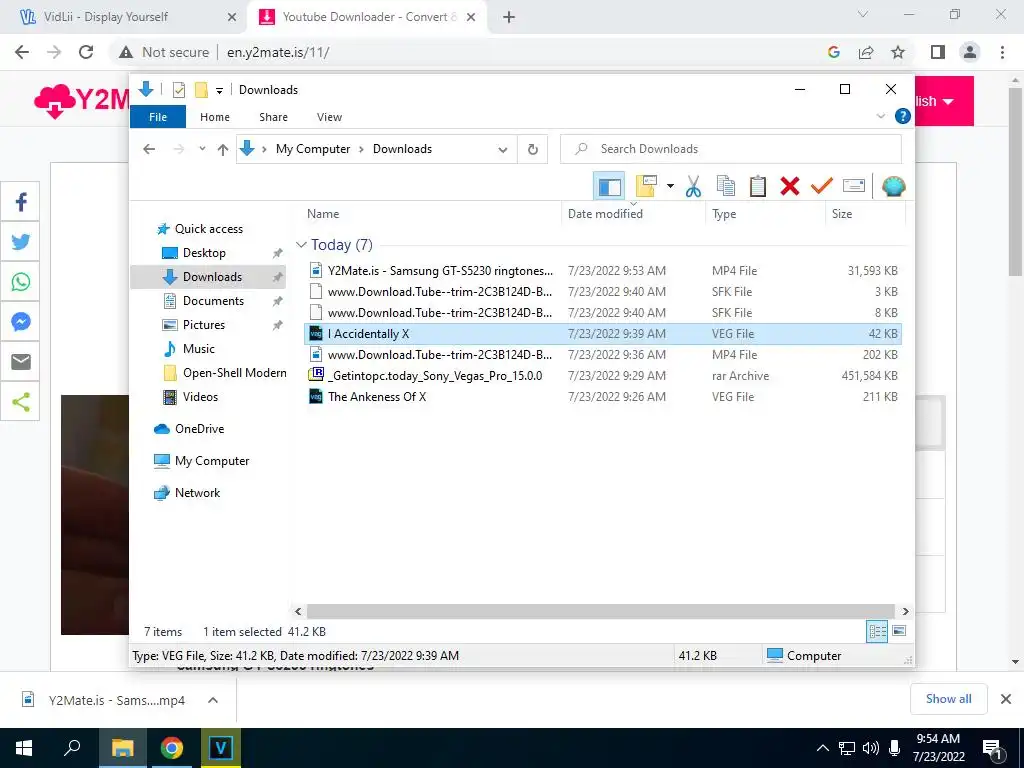Share page on Facebook sidebar icon
This screenshot has width=1024, height=768.
point(20,202)
